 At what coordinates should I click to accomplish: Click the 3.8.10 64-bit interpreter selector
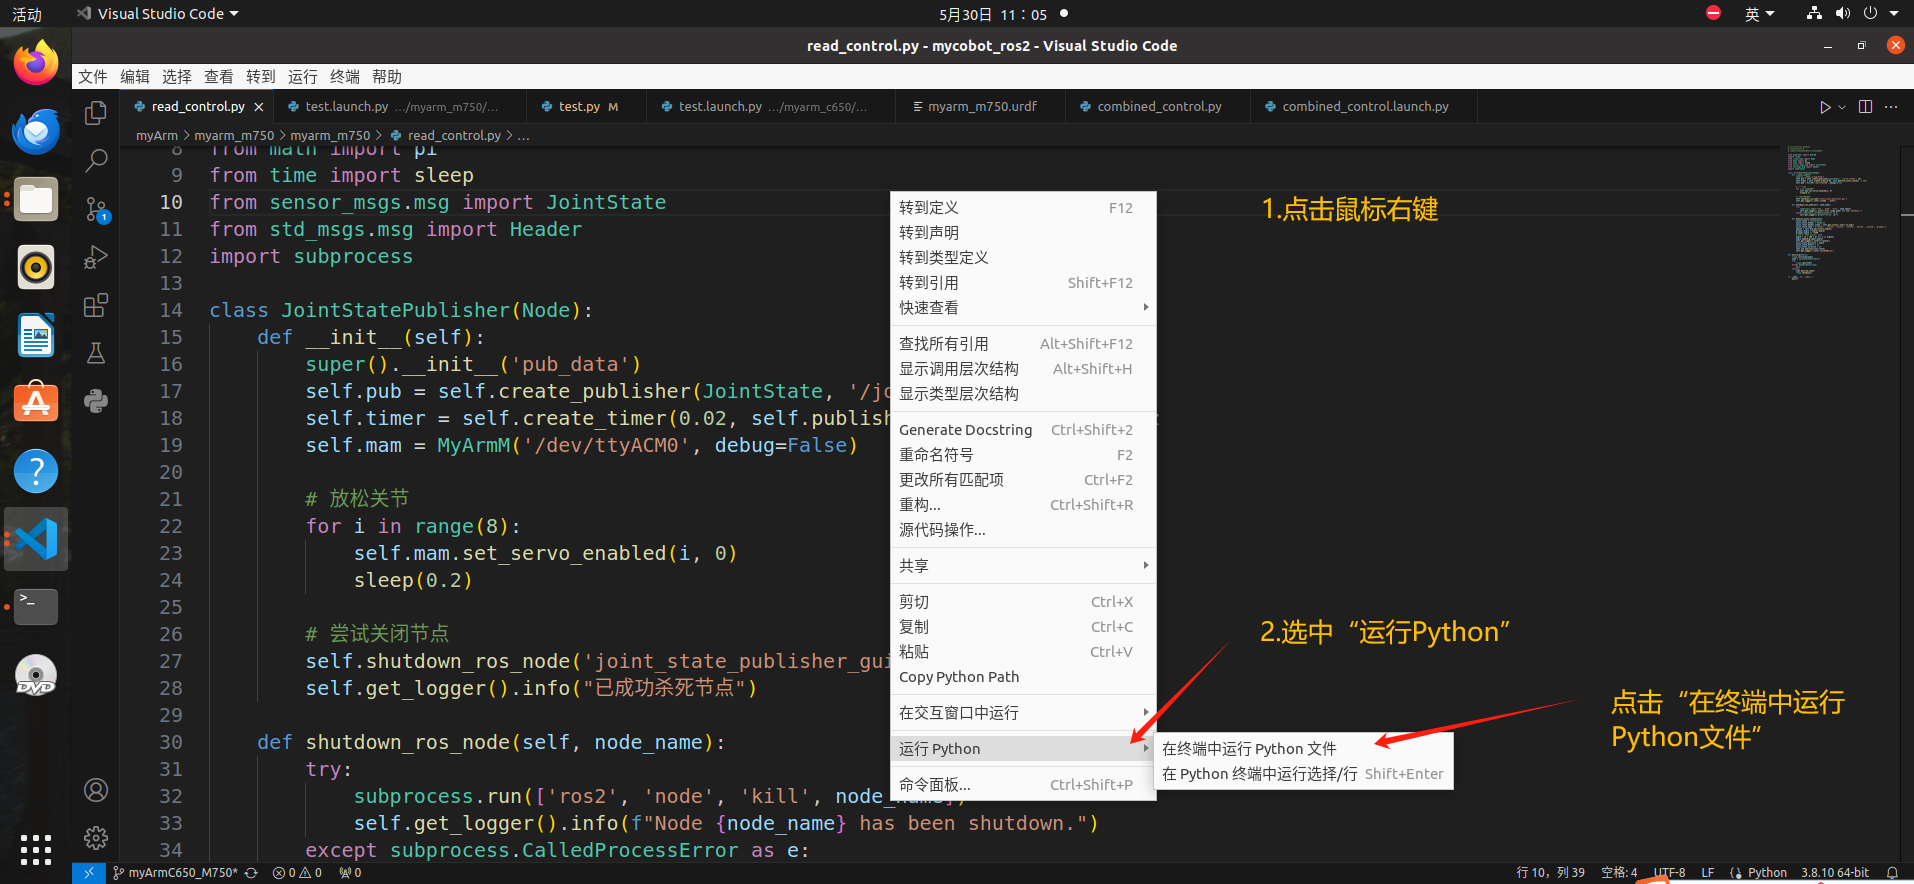[x=1835, y=873]
